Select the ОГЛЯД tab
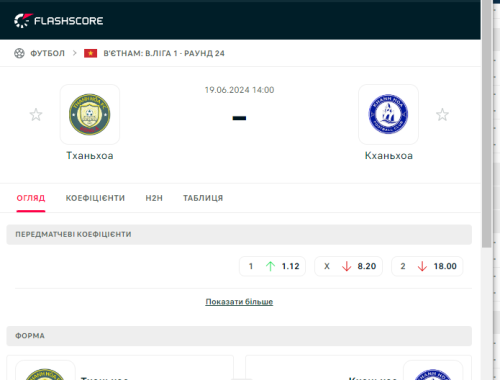Viewport: 500px width, 380px height. [31, 198]
